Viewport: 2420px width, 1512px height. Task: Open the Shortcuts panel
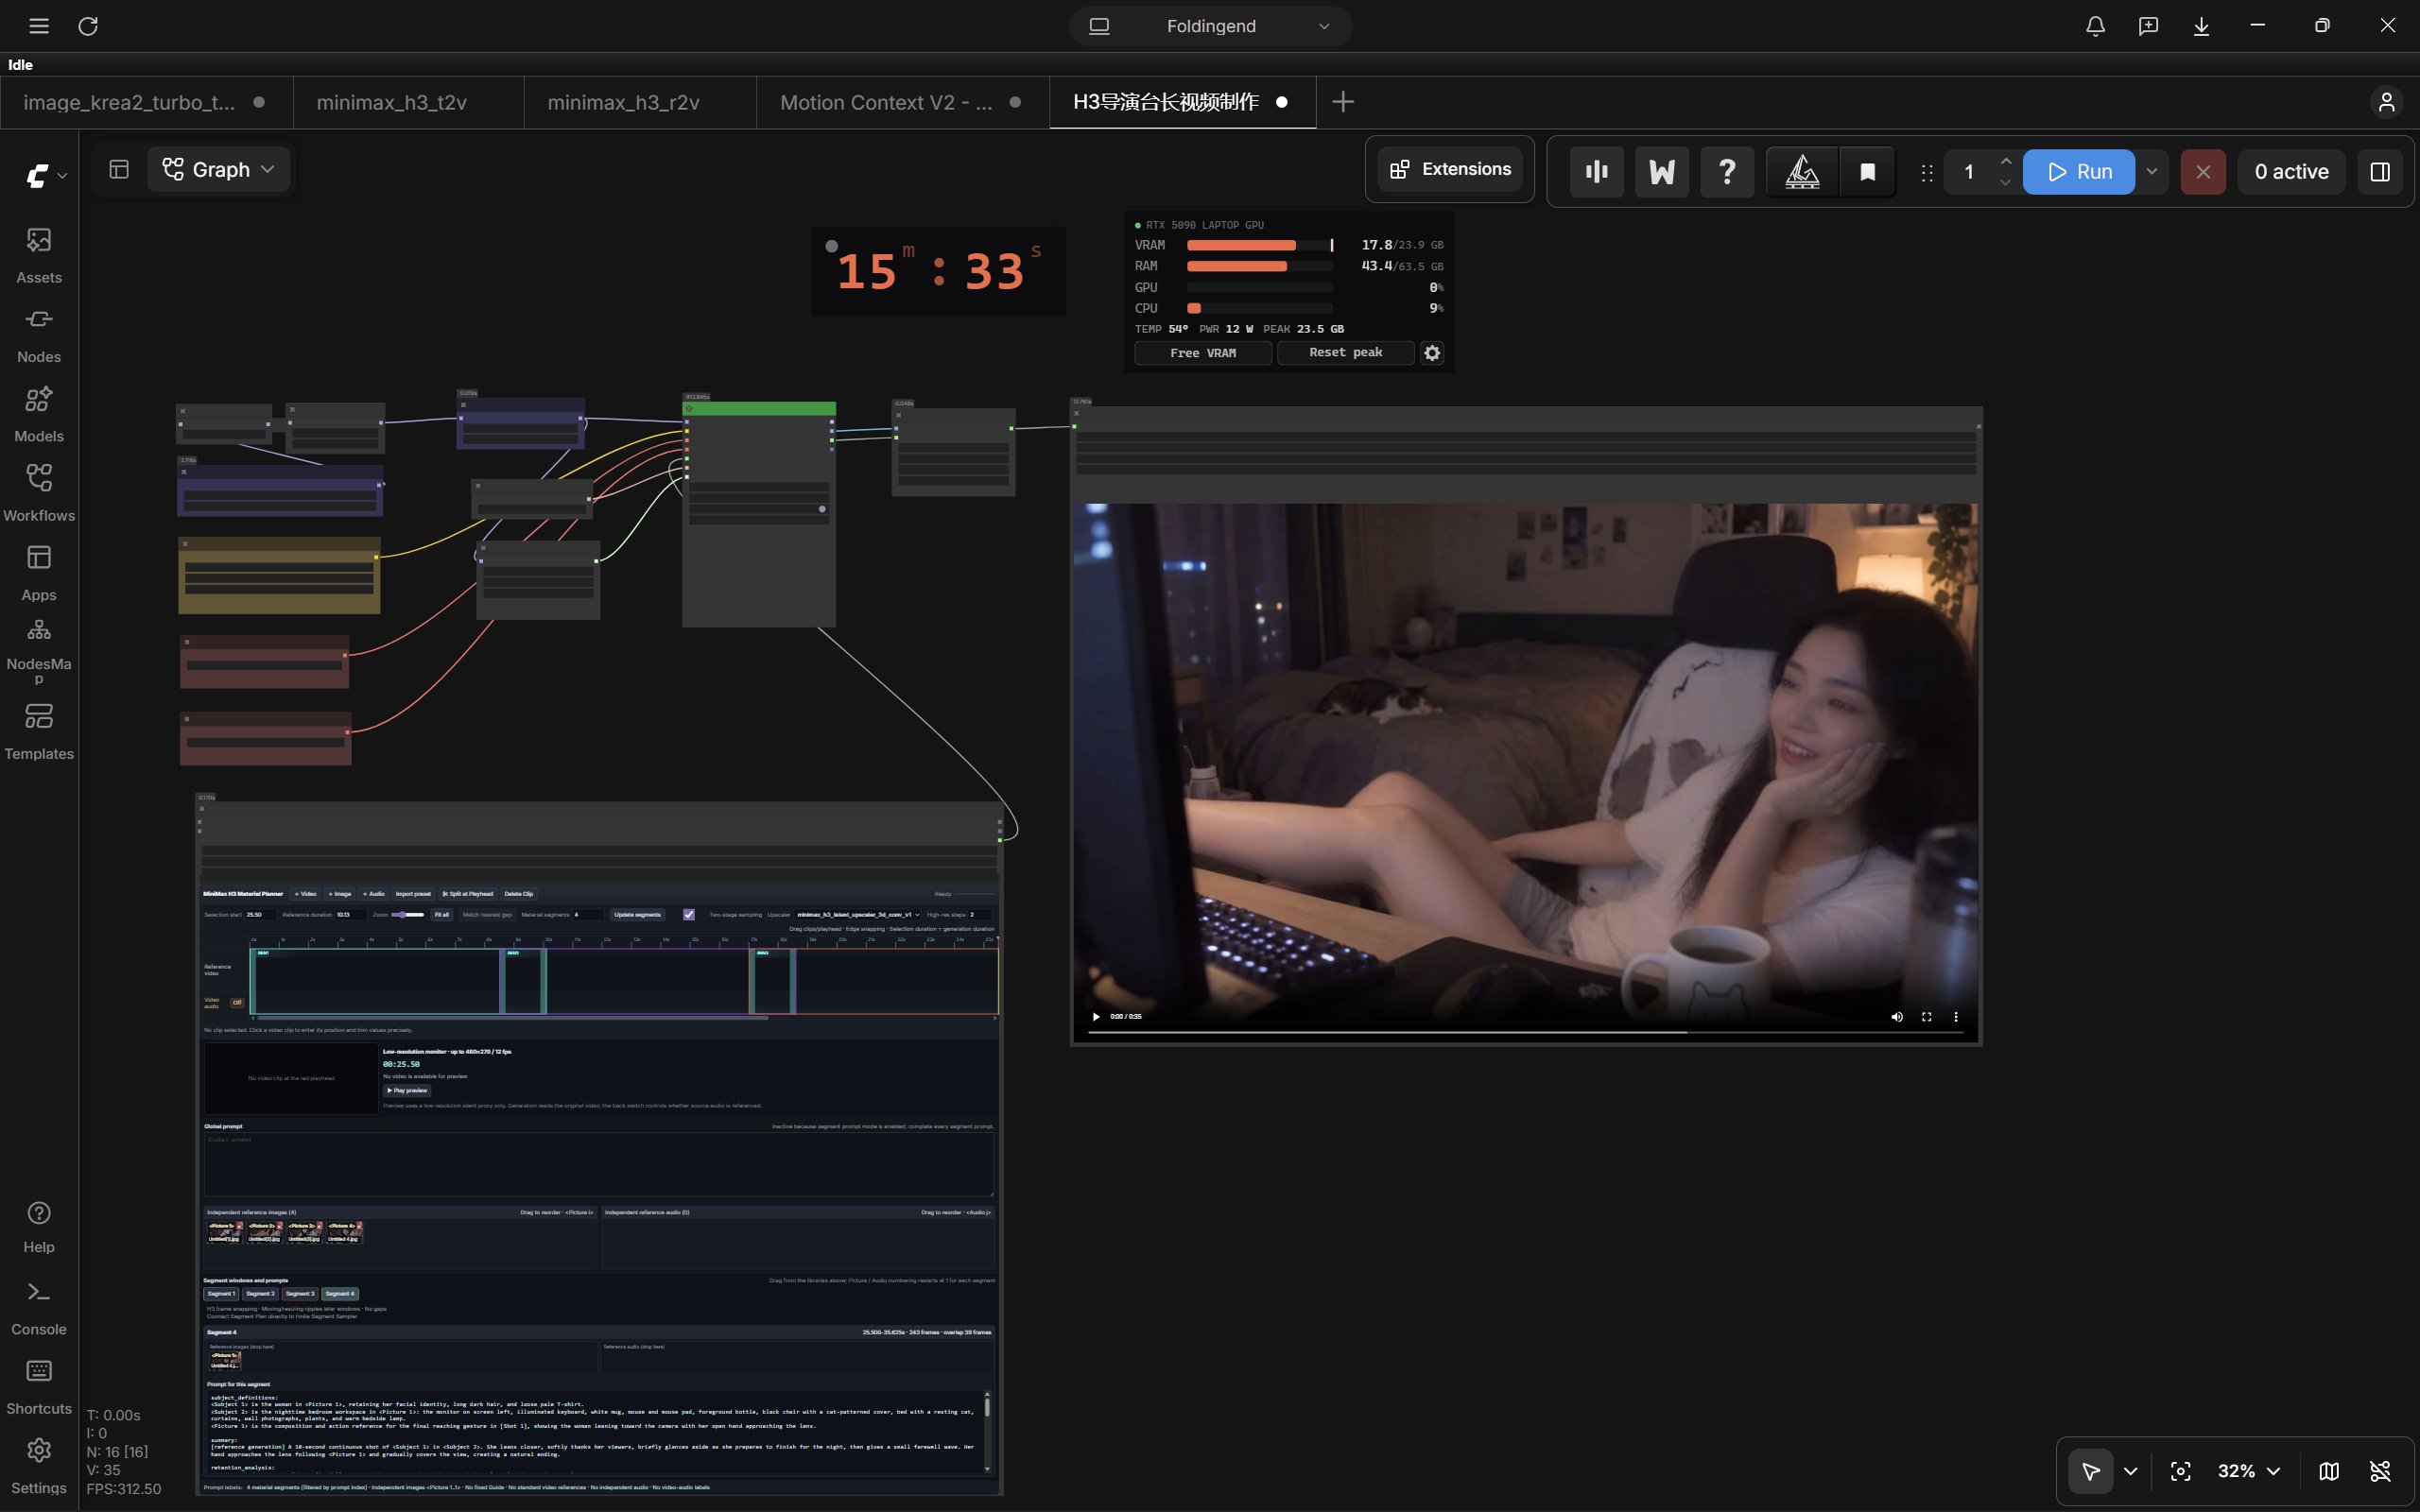pos(39,1387)
